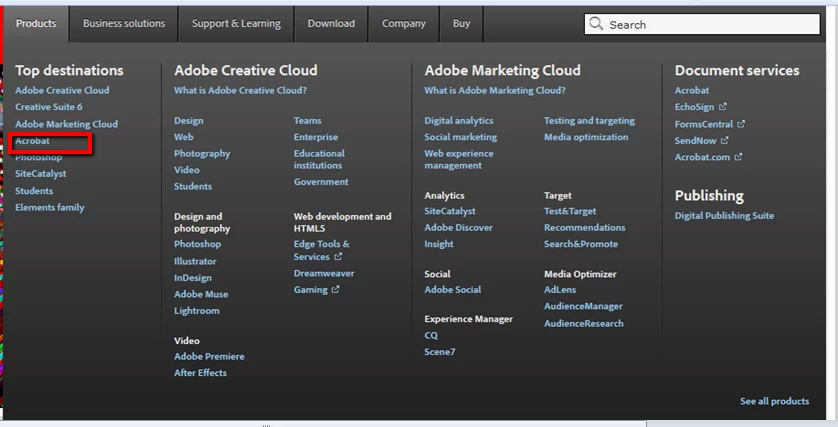Open the Recommendations link
Screen dimensions: 838x427
(585, 228)
